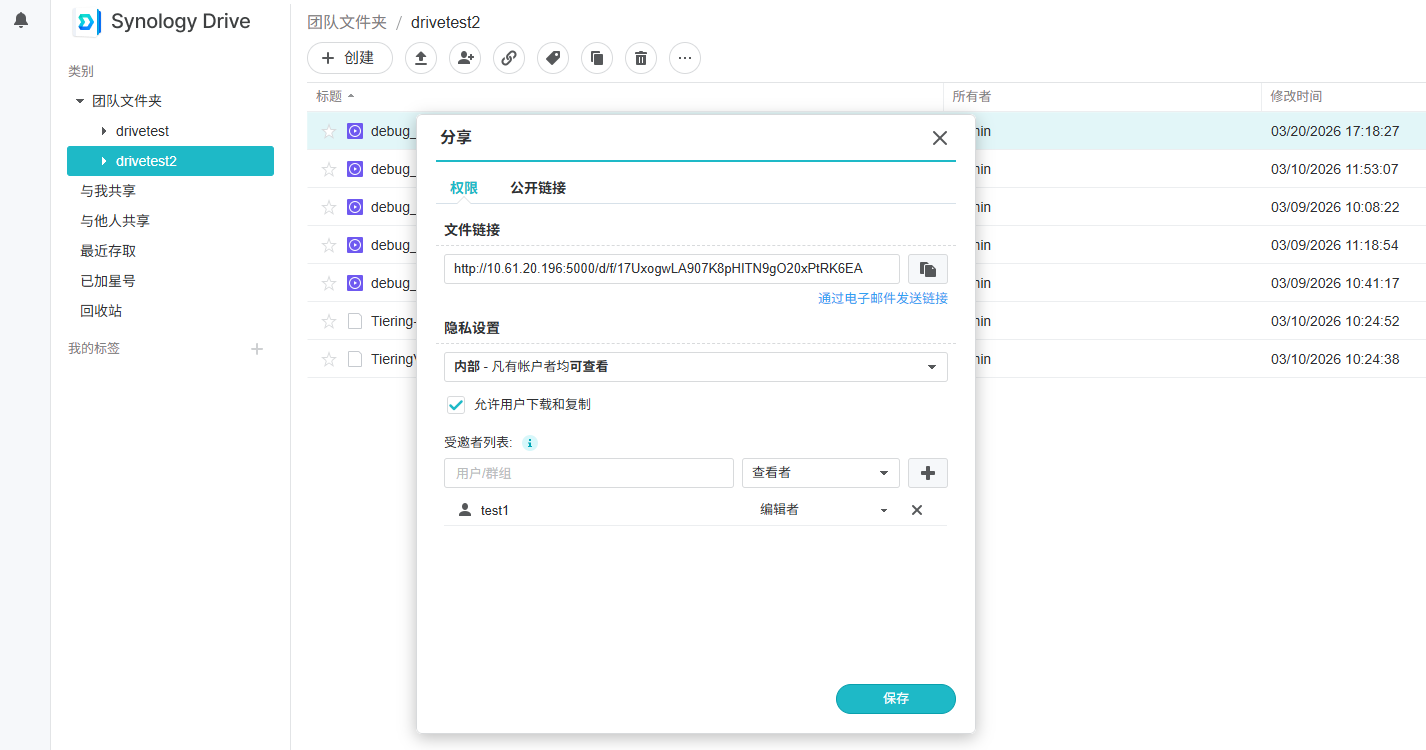The image size is (1426, 750).
Task: Click the 用户/群组 input field
Action: click(588, 473)
